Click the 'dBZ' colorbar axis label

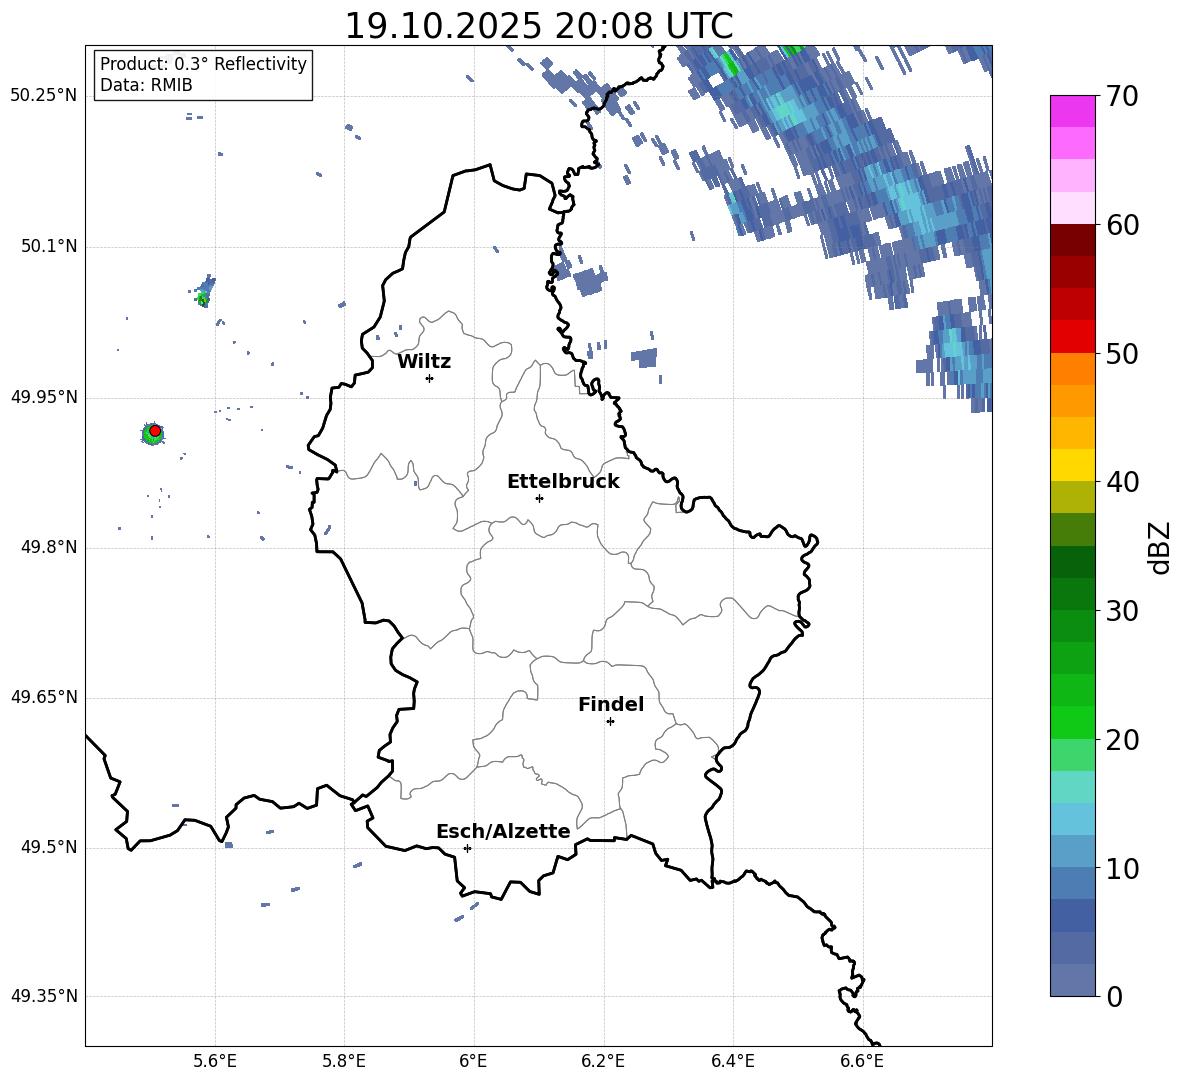(x=1159, y=547)
